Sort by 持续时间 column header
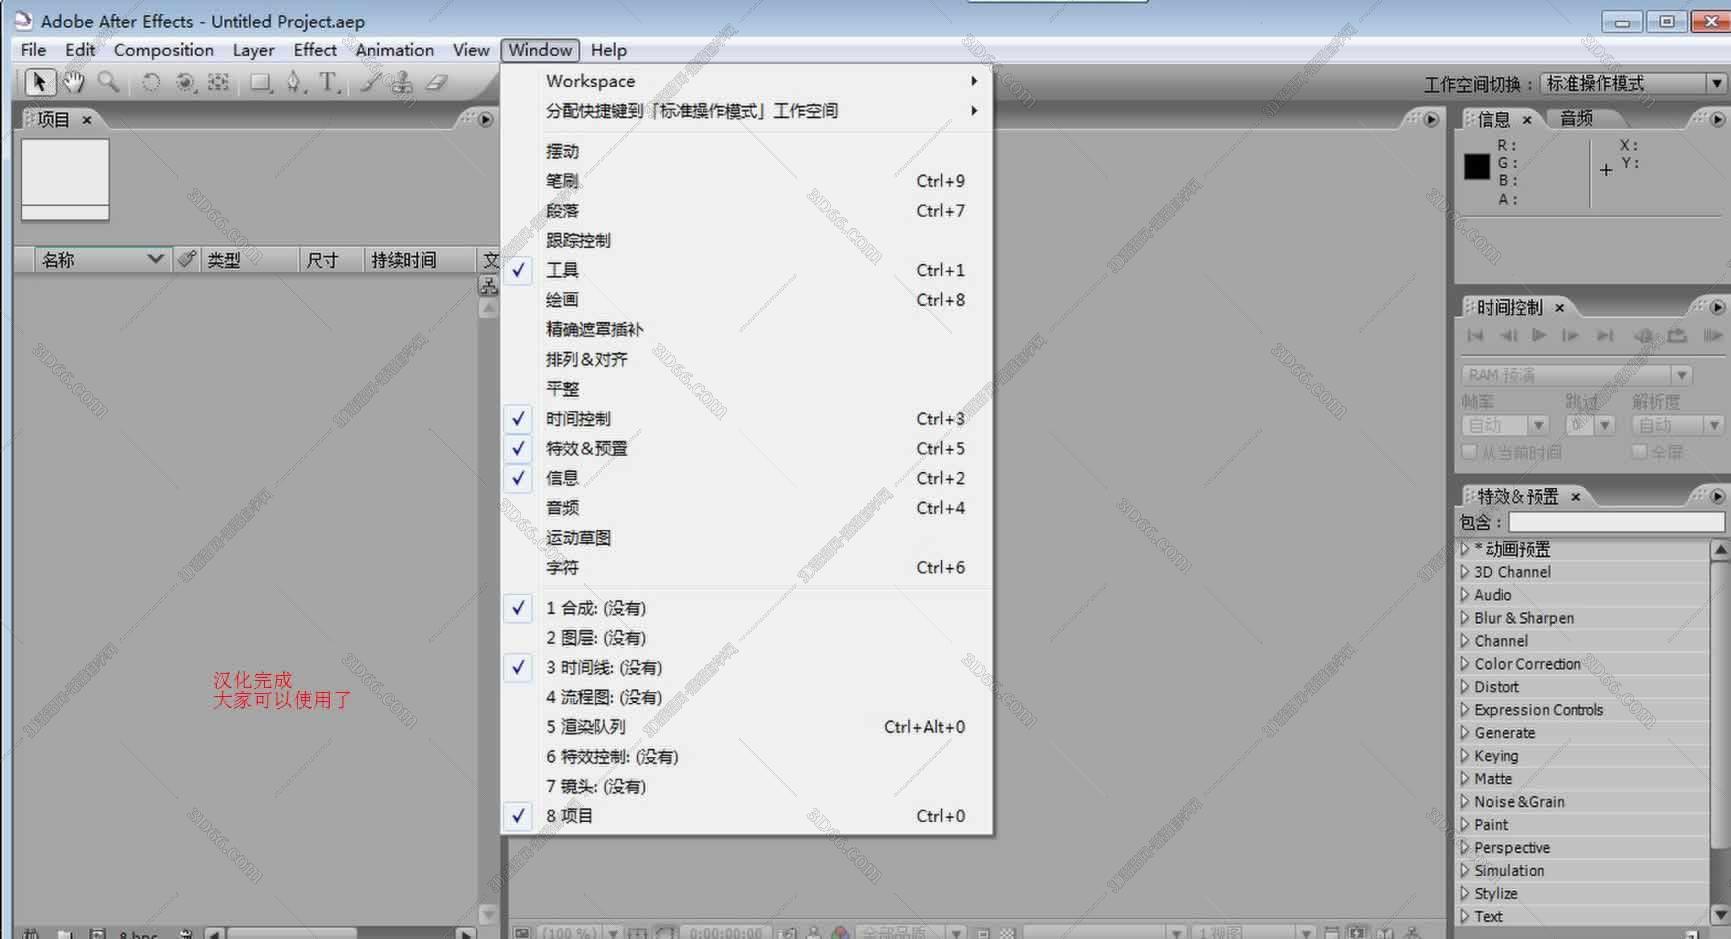 (x=419, y=260)
